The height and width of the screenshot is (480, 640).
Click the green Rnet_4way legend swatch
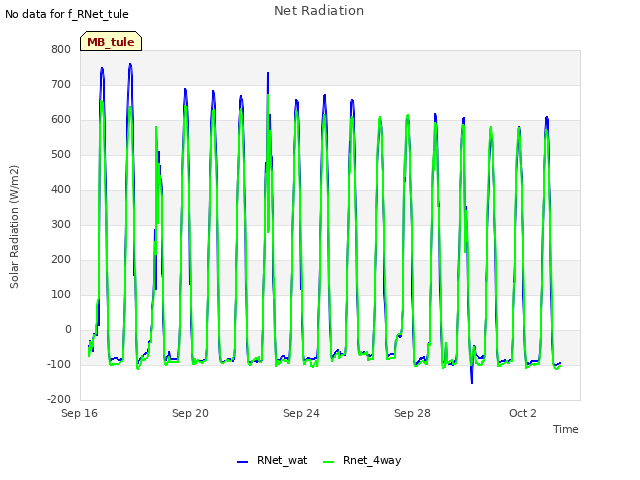click(x=328, y=462)
